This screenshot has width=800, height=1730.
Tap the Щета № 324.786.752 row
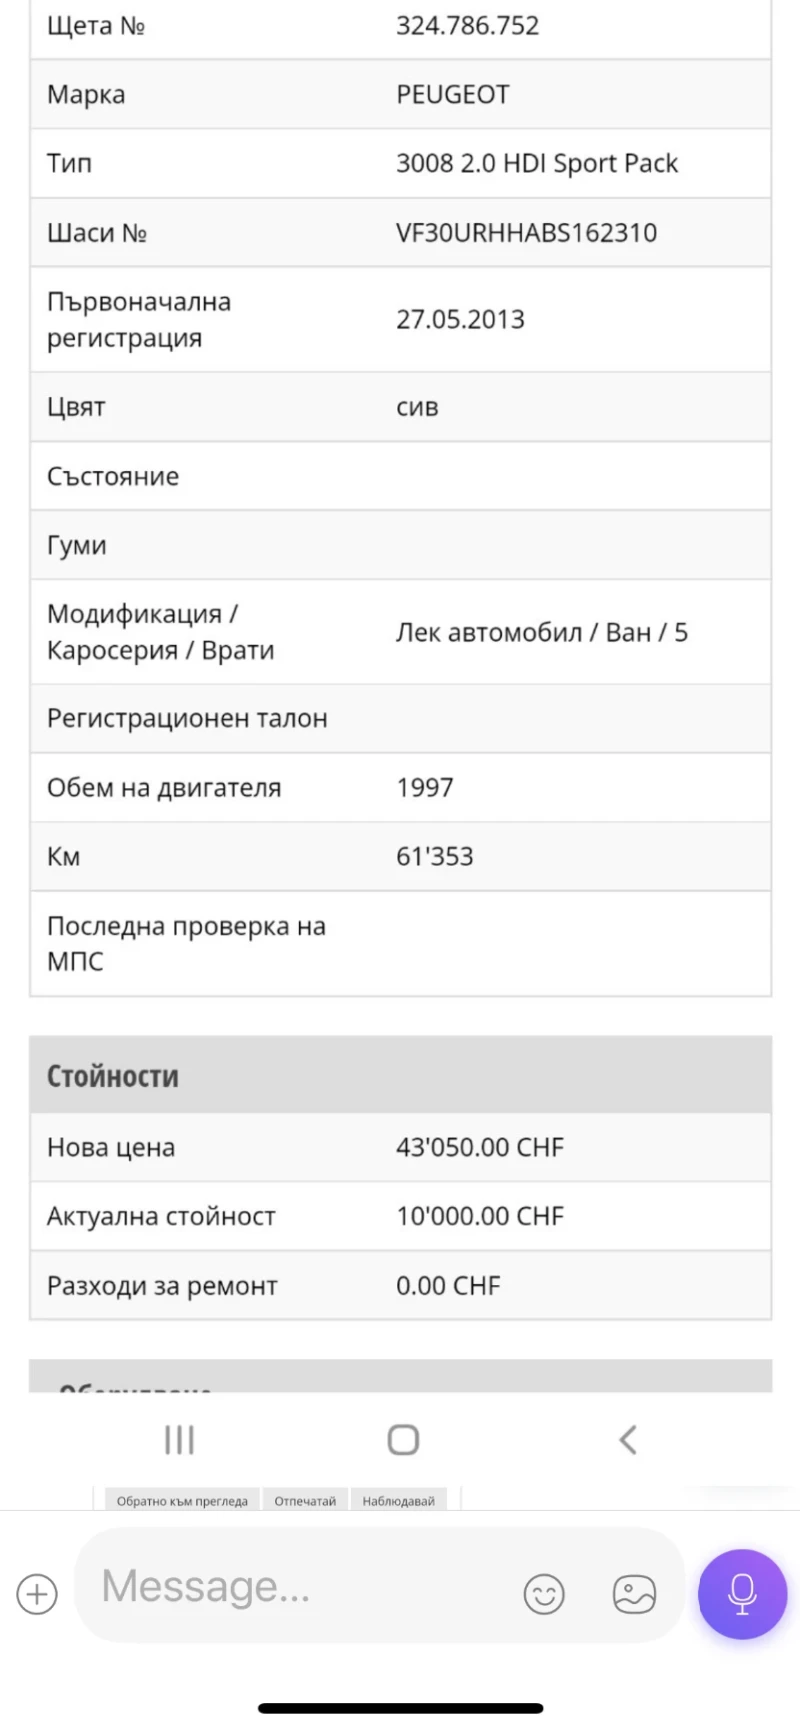point(400,26)
